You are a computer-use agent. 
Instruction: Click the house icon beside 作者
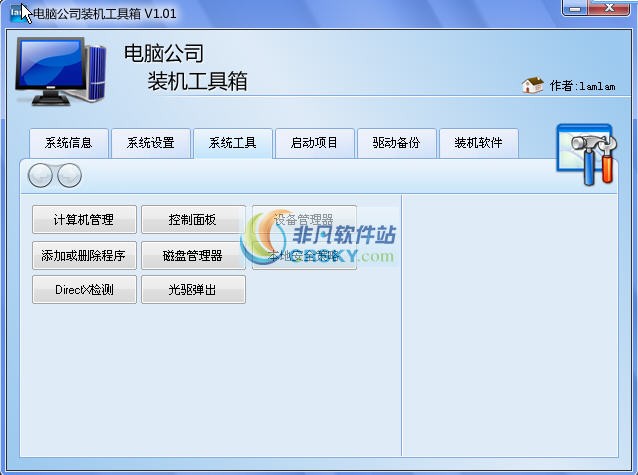pyautogui.click(x=533, y=85)
